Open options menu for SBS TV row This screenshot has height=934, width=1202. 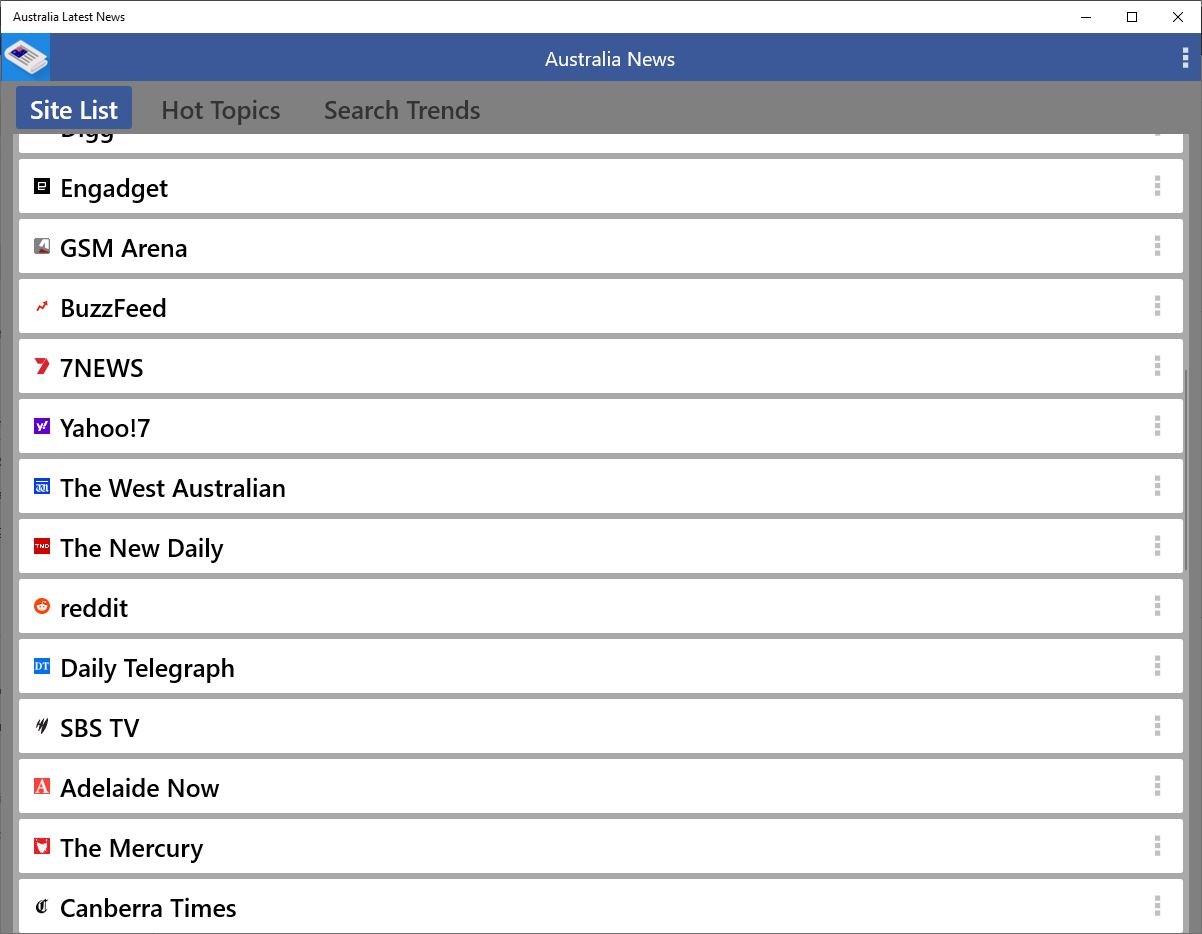click(1157, 726)
